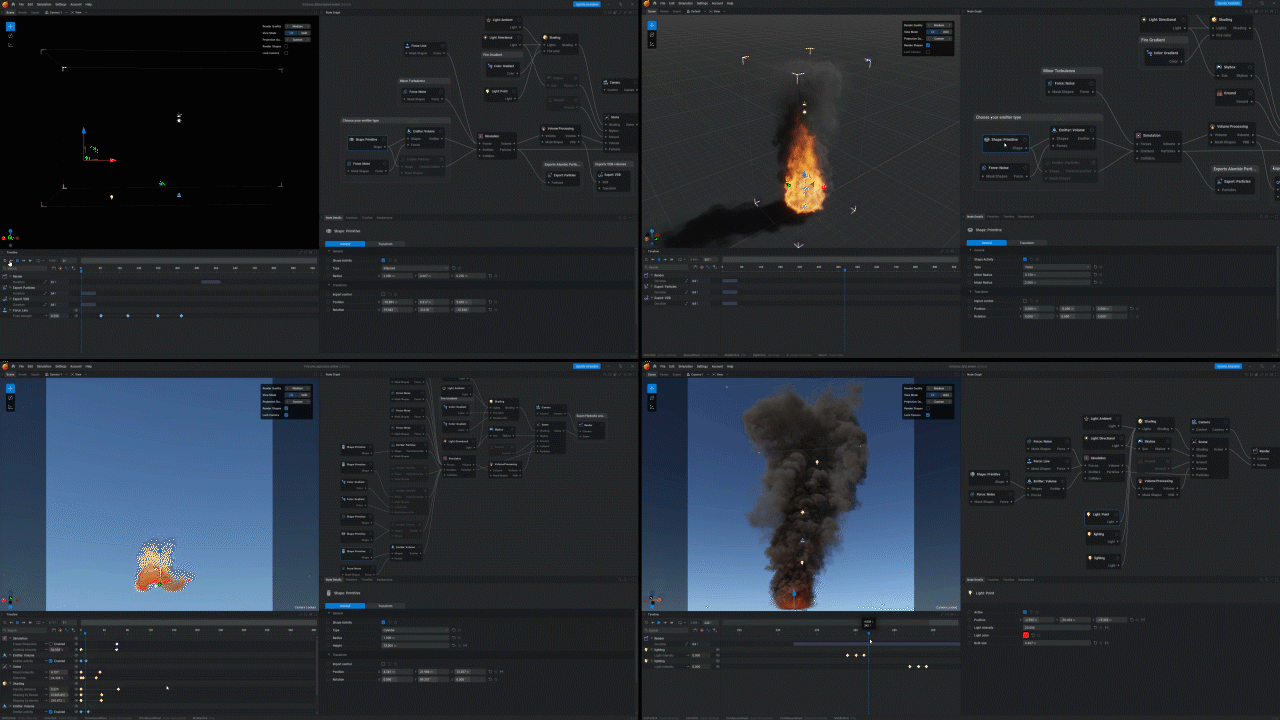1280x720 pixels.
Task: Select the scale tool in the fire-on-grid window
Action: click(x=651, y=44)
